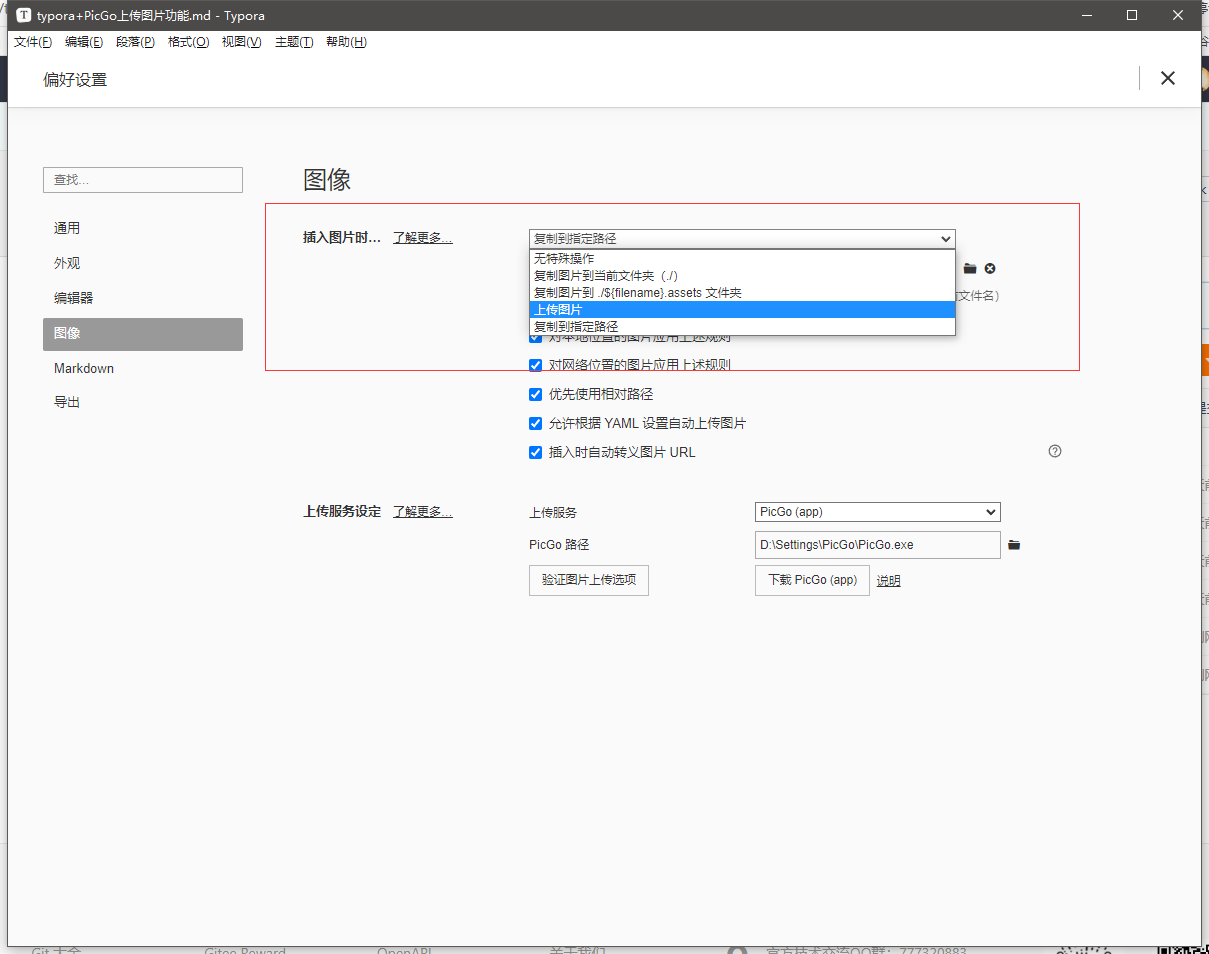The image size is (1209, 954).
Task: Open the 文件(F) menu
Action: coord(33,42)
